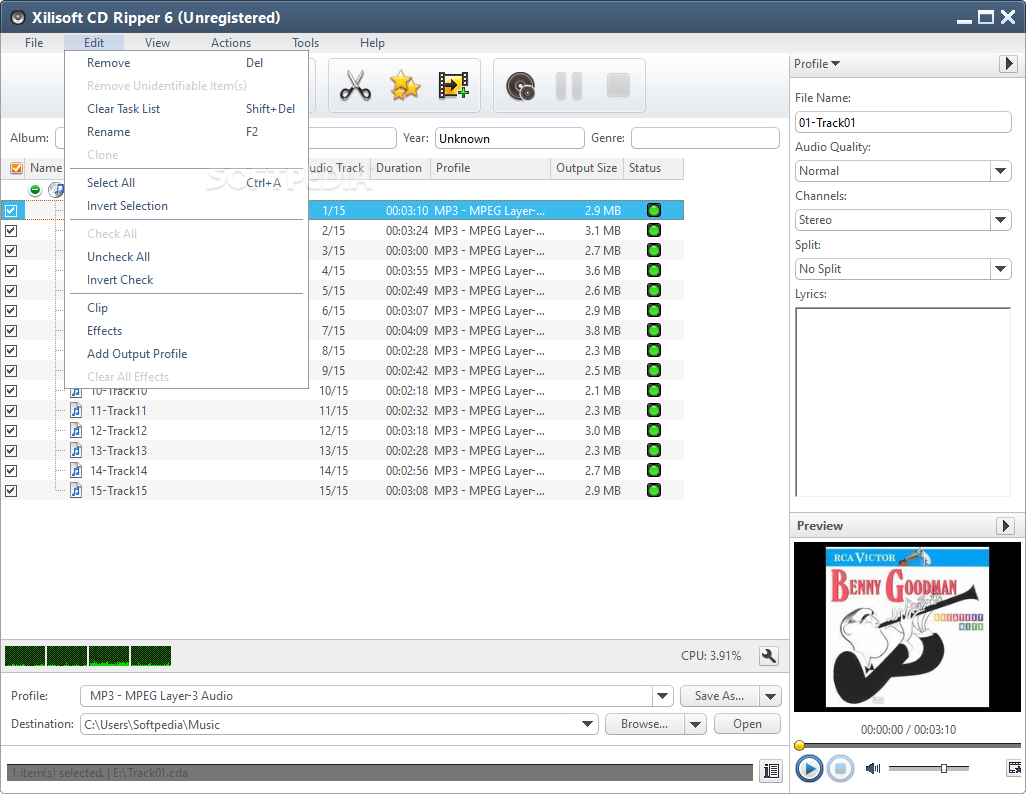Uncheck the checkbox for track 1/15

tap(11, 211)
